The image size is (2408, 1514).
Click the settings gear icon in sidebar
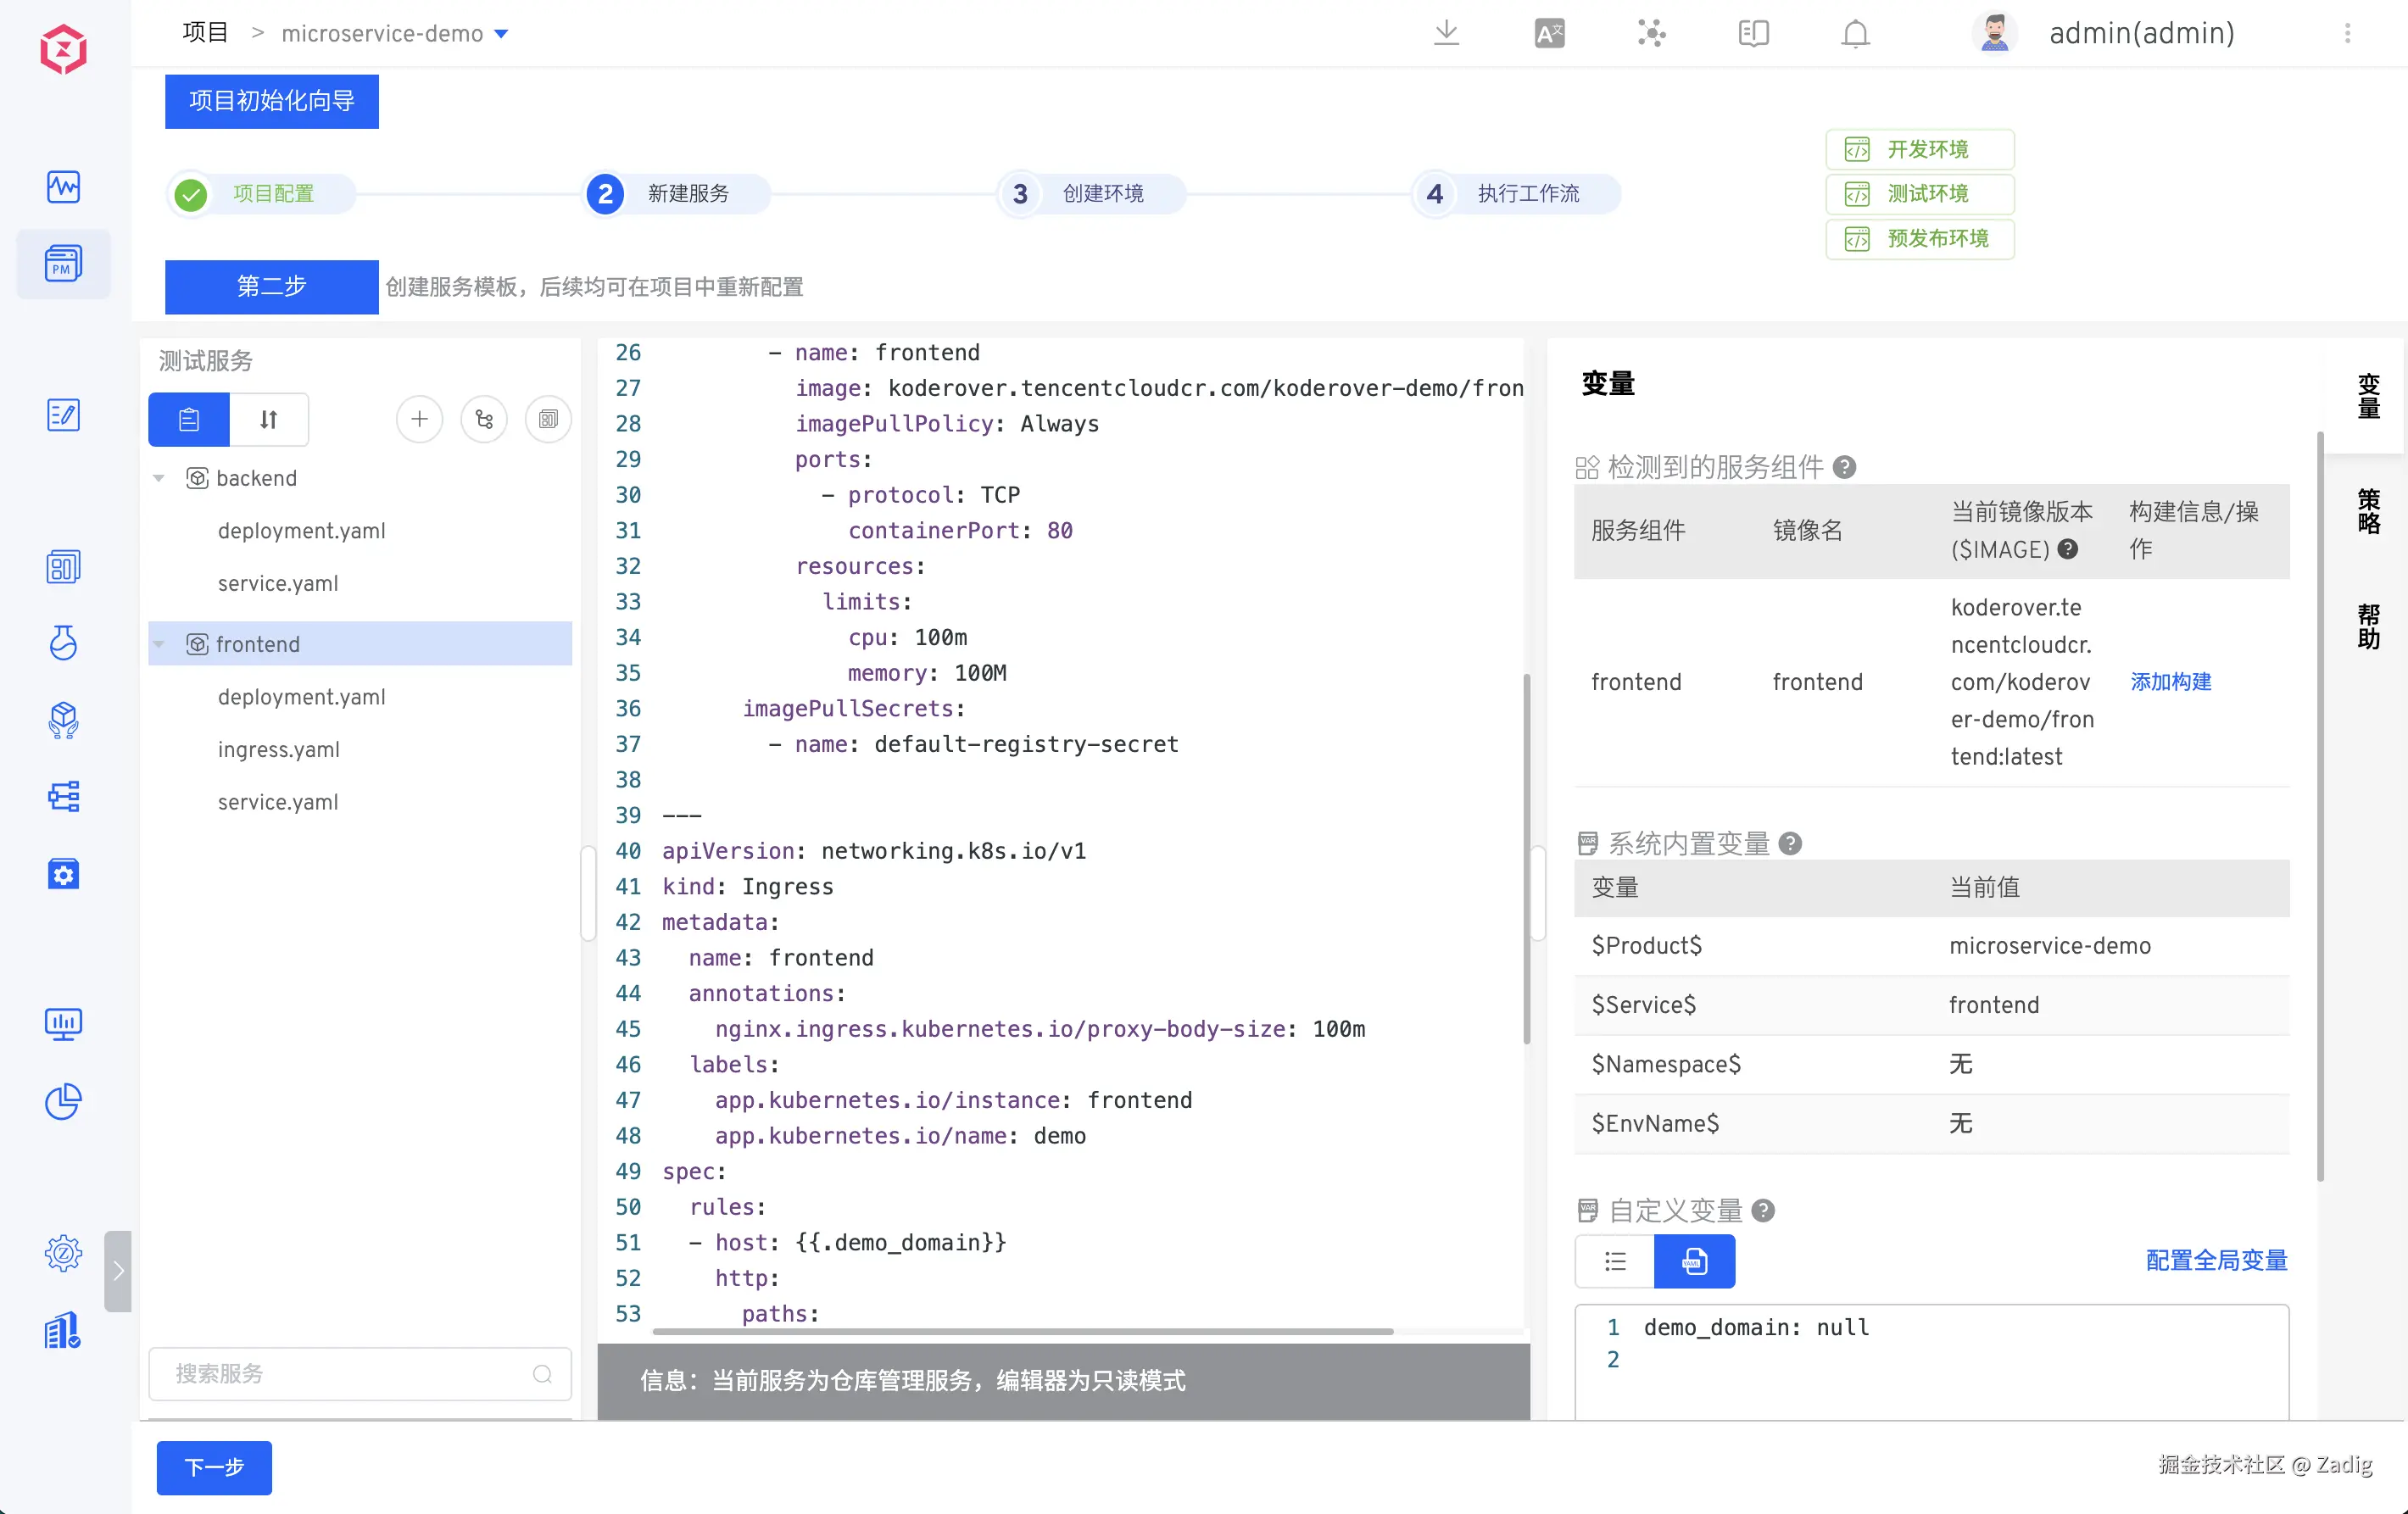[63, 1252]
